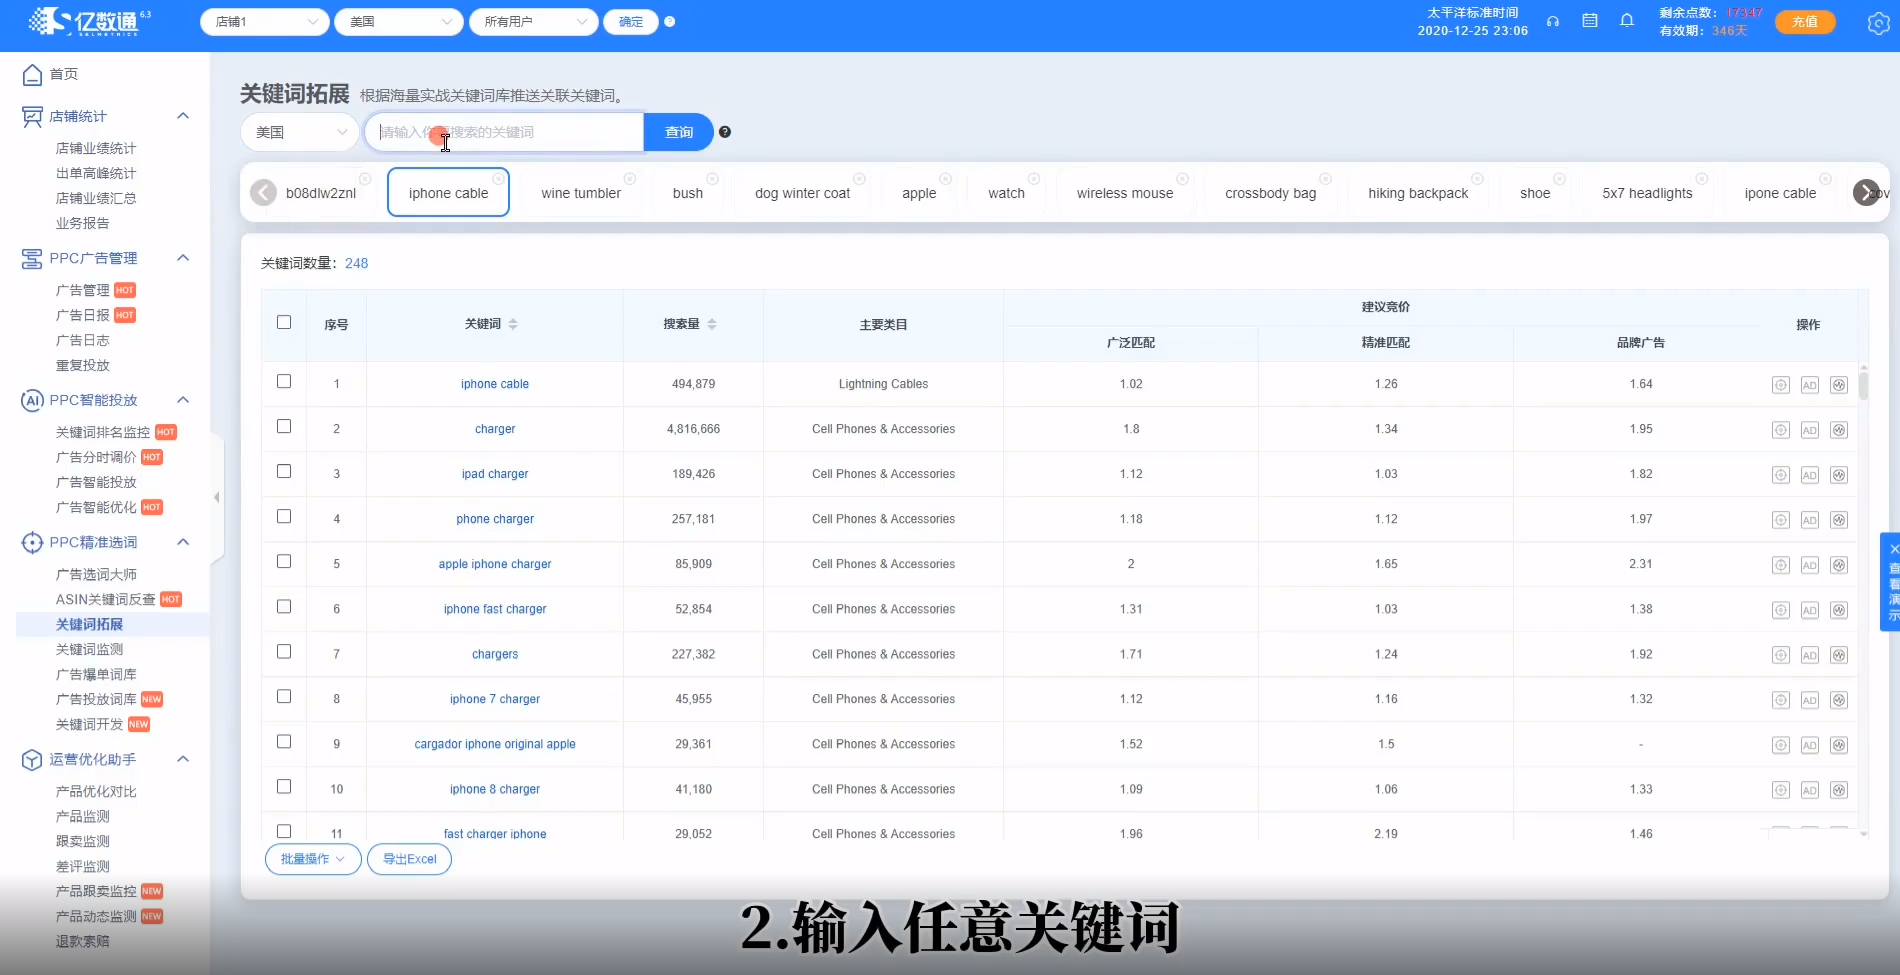Image resolution: width=1900 pixels, height=975 pixels.
Task: Click the last action icon for iphone cable row
Action: point(1839,385)
